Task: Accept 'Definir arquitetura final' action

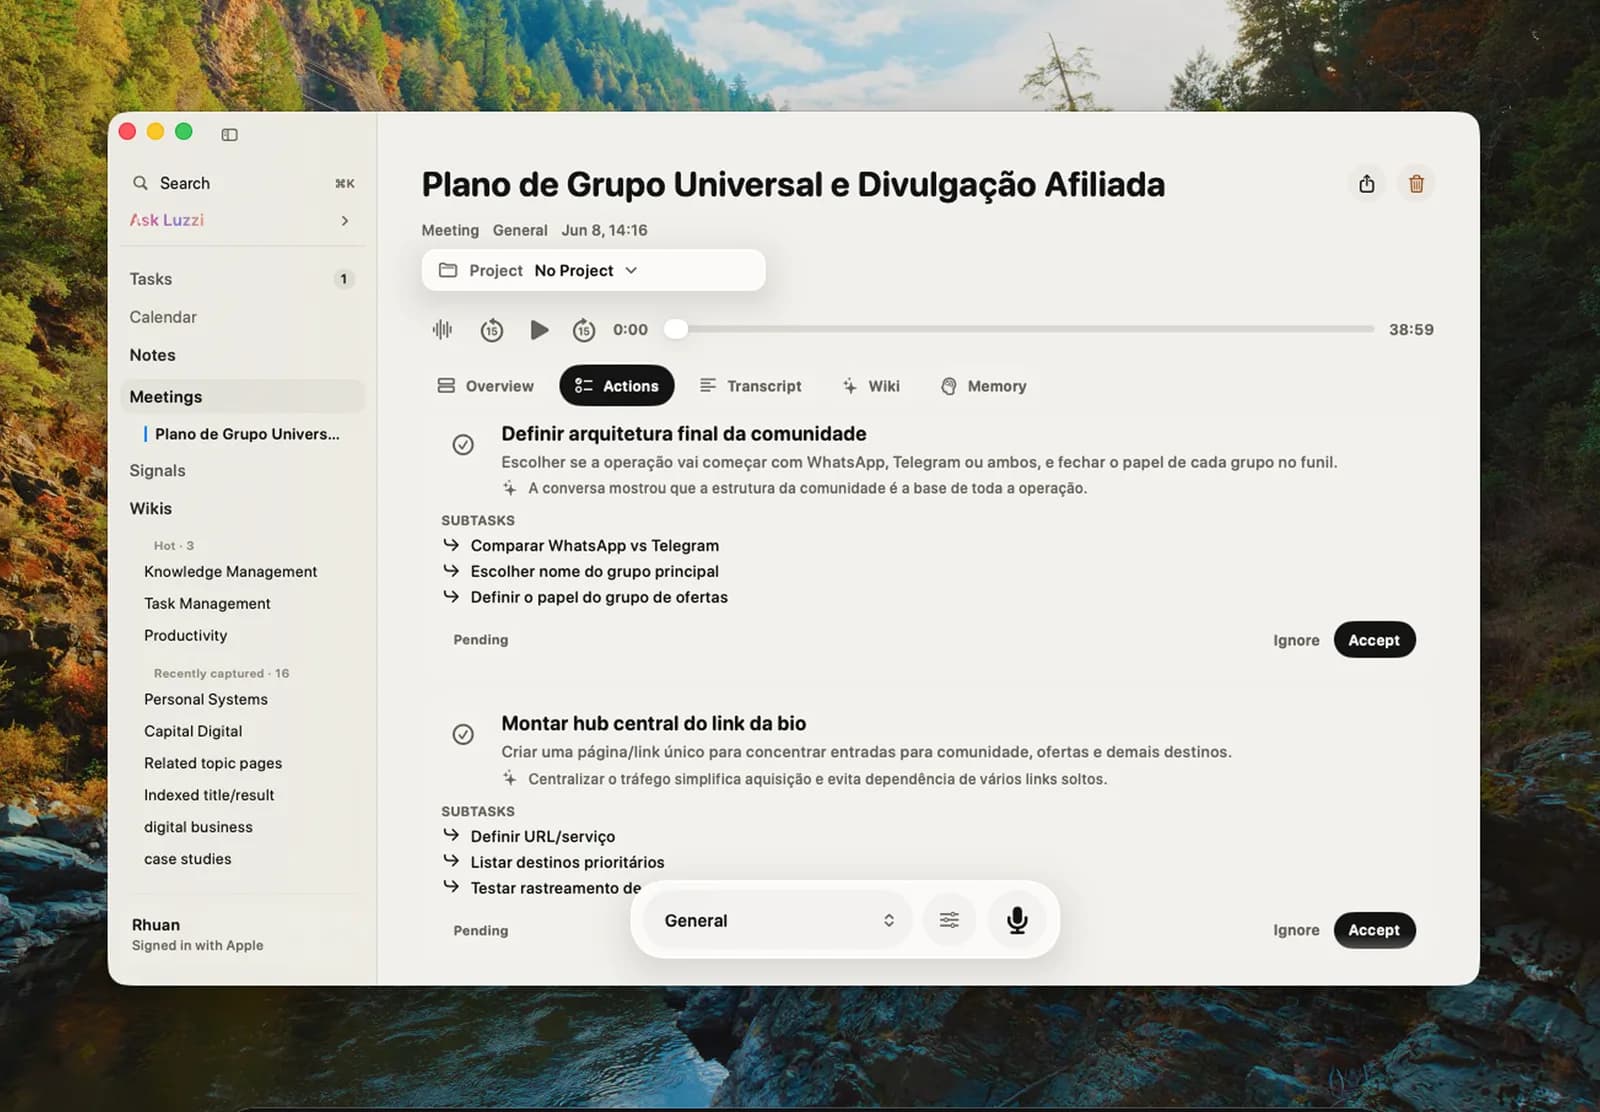Action: click(x=1374, y=640)
